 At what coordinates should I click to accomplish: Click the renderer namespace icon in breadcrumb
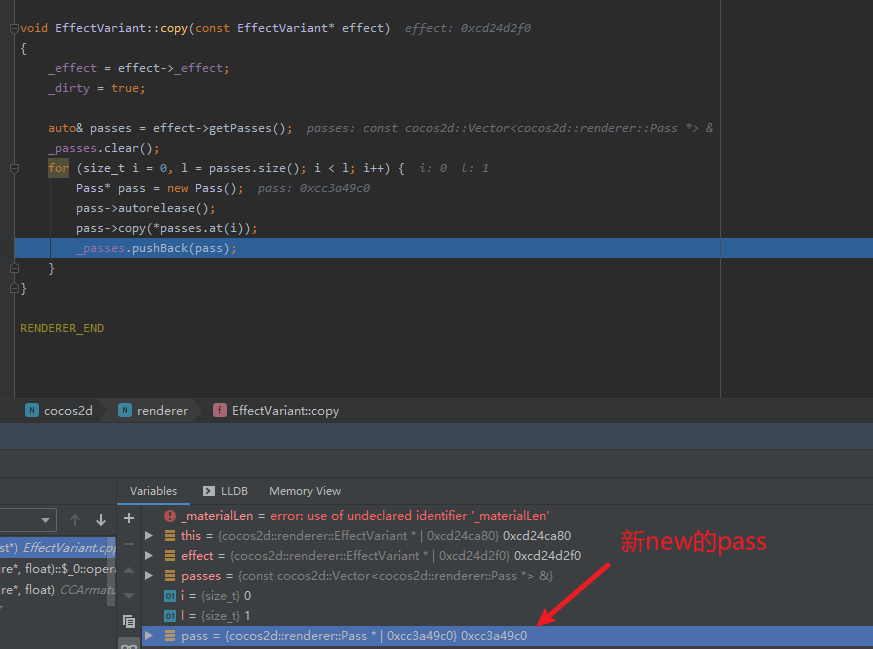click(125, 411)
